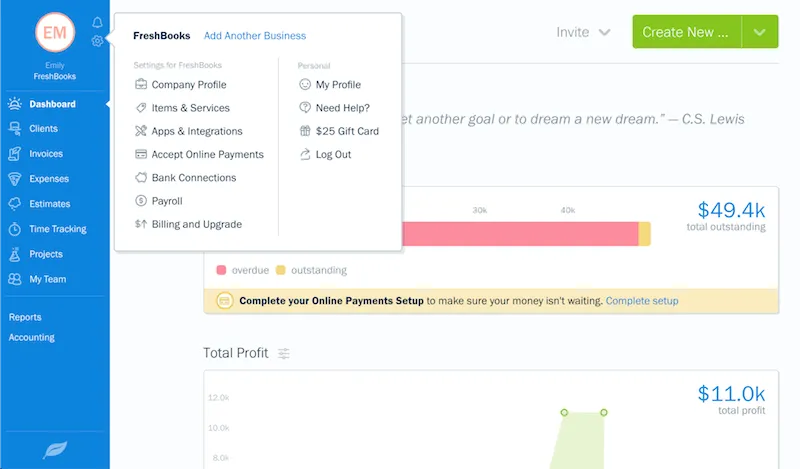Open Apps & Integrations settings
Image resolution: width=800 pixels, height=469 pixels.
pos(196,131)
